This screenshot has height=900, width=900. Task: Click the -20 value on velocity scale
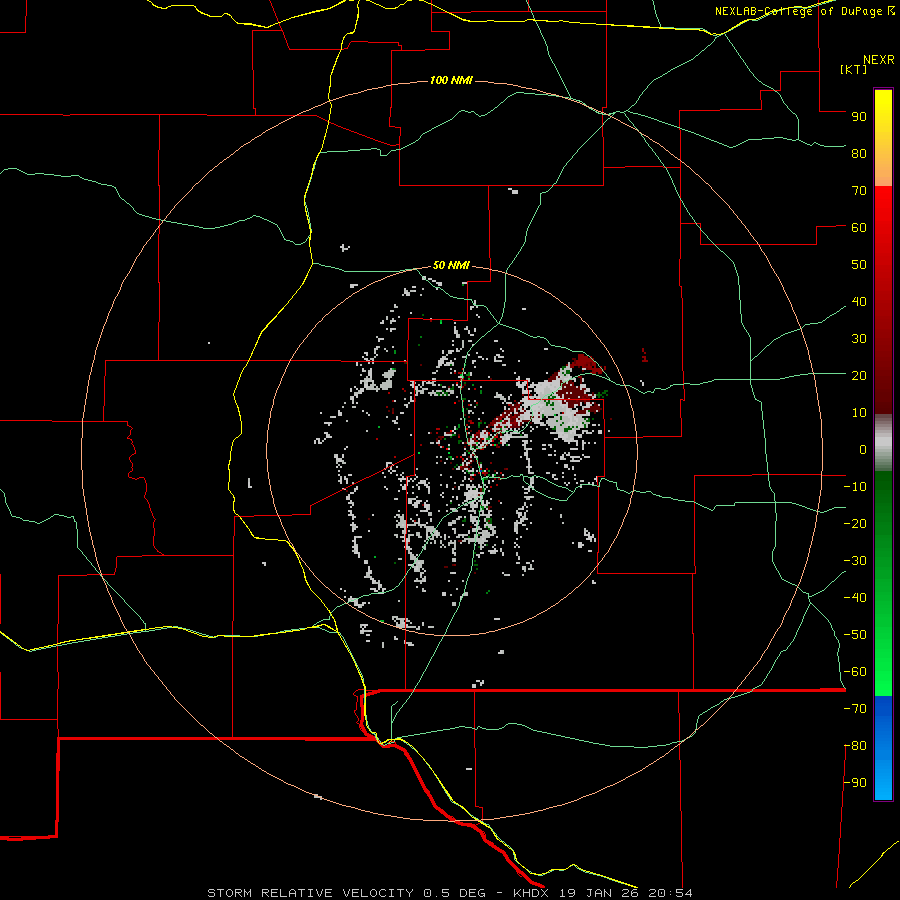(x=855, y=523)
